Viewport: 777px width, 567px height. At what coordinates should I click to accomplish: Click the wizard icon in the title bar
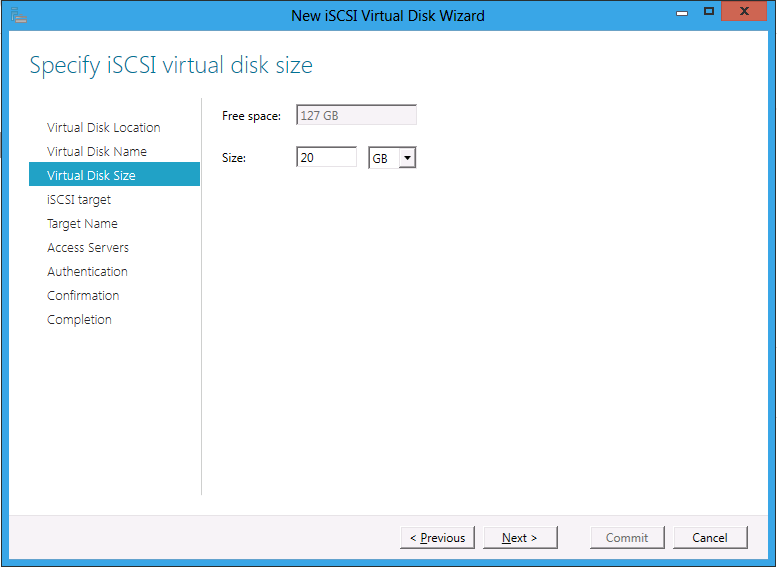(19, 15)
